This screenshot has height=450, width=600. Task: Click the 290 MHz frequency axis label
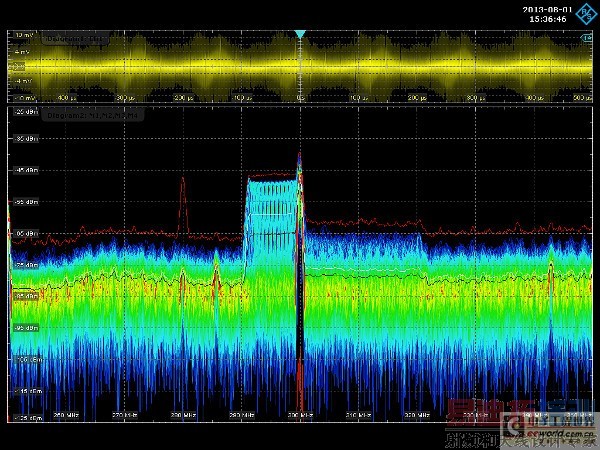242,415
